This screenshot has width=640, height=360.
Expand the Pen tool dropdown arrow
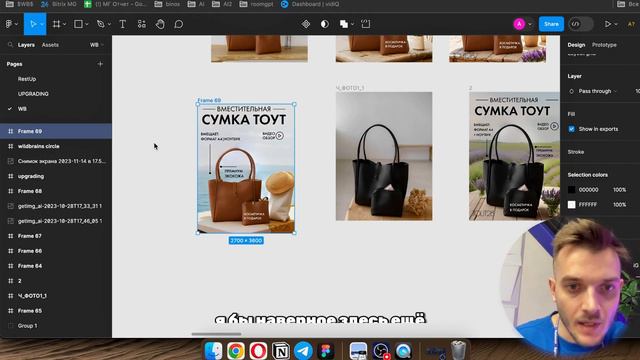pos(109,24)
